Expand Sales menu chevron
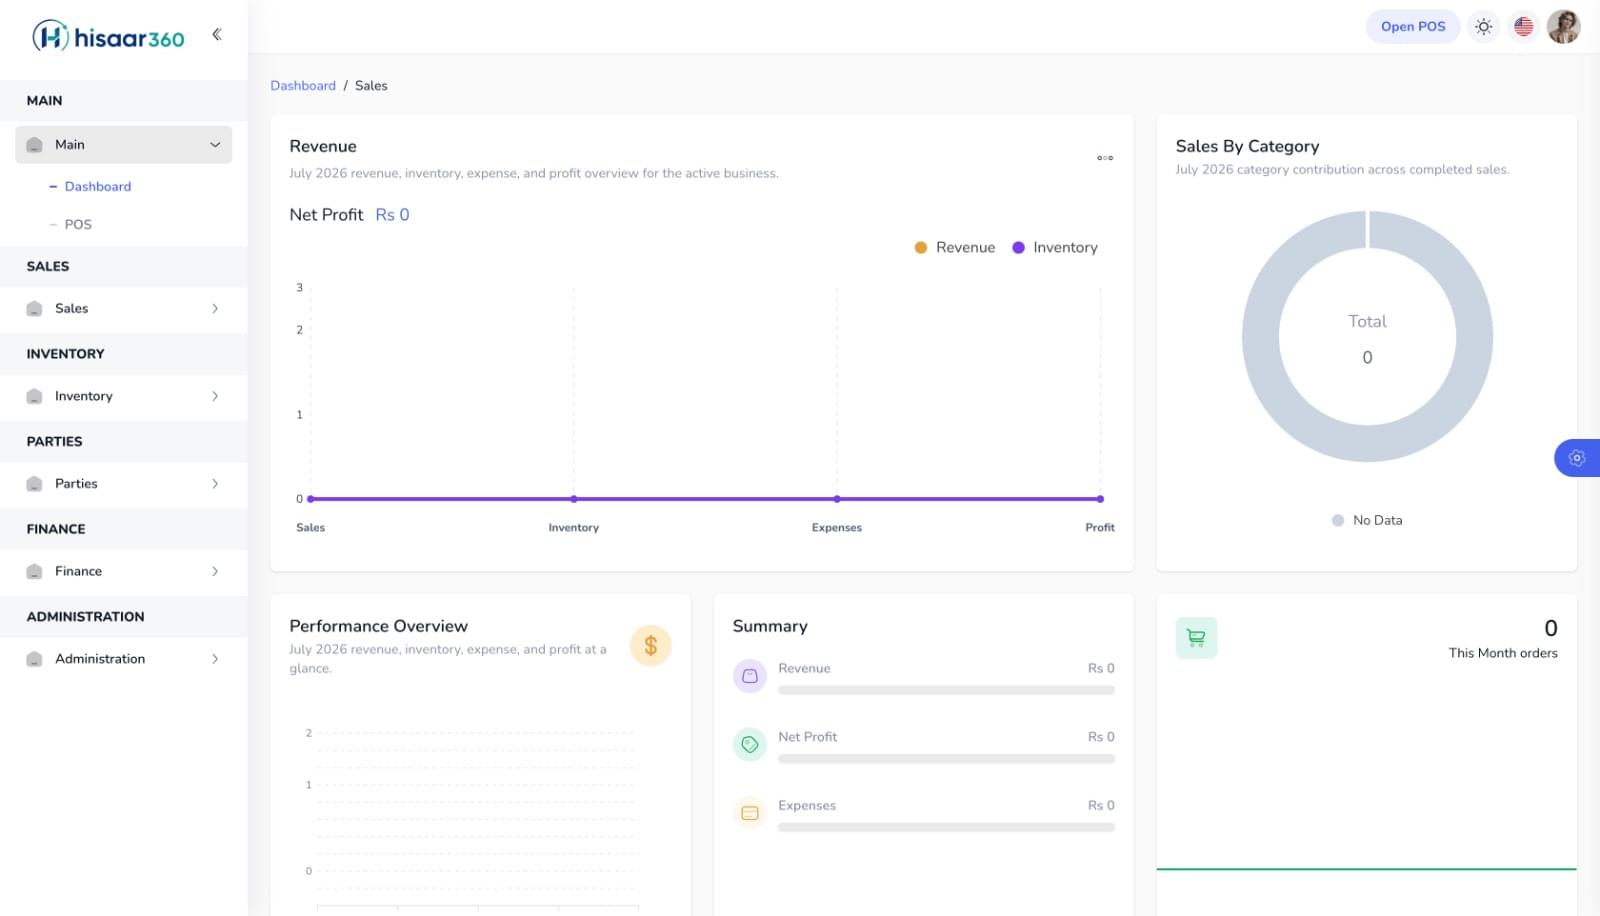The width and height of the screenshot is (1600, 916). point(215,309)
